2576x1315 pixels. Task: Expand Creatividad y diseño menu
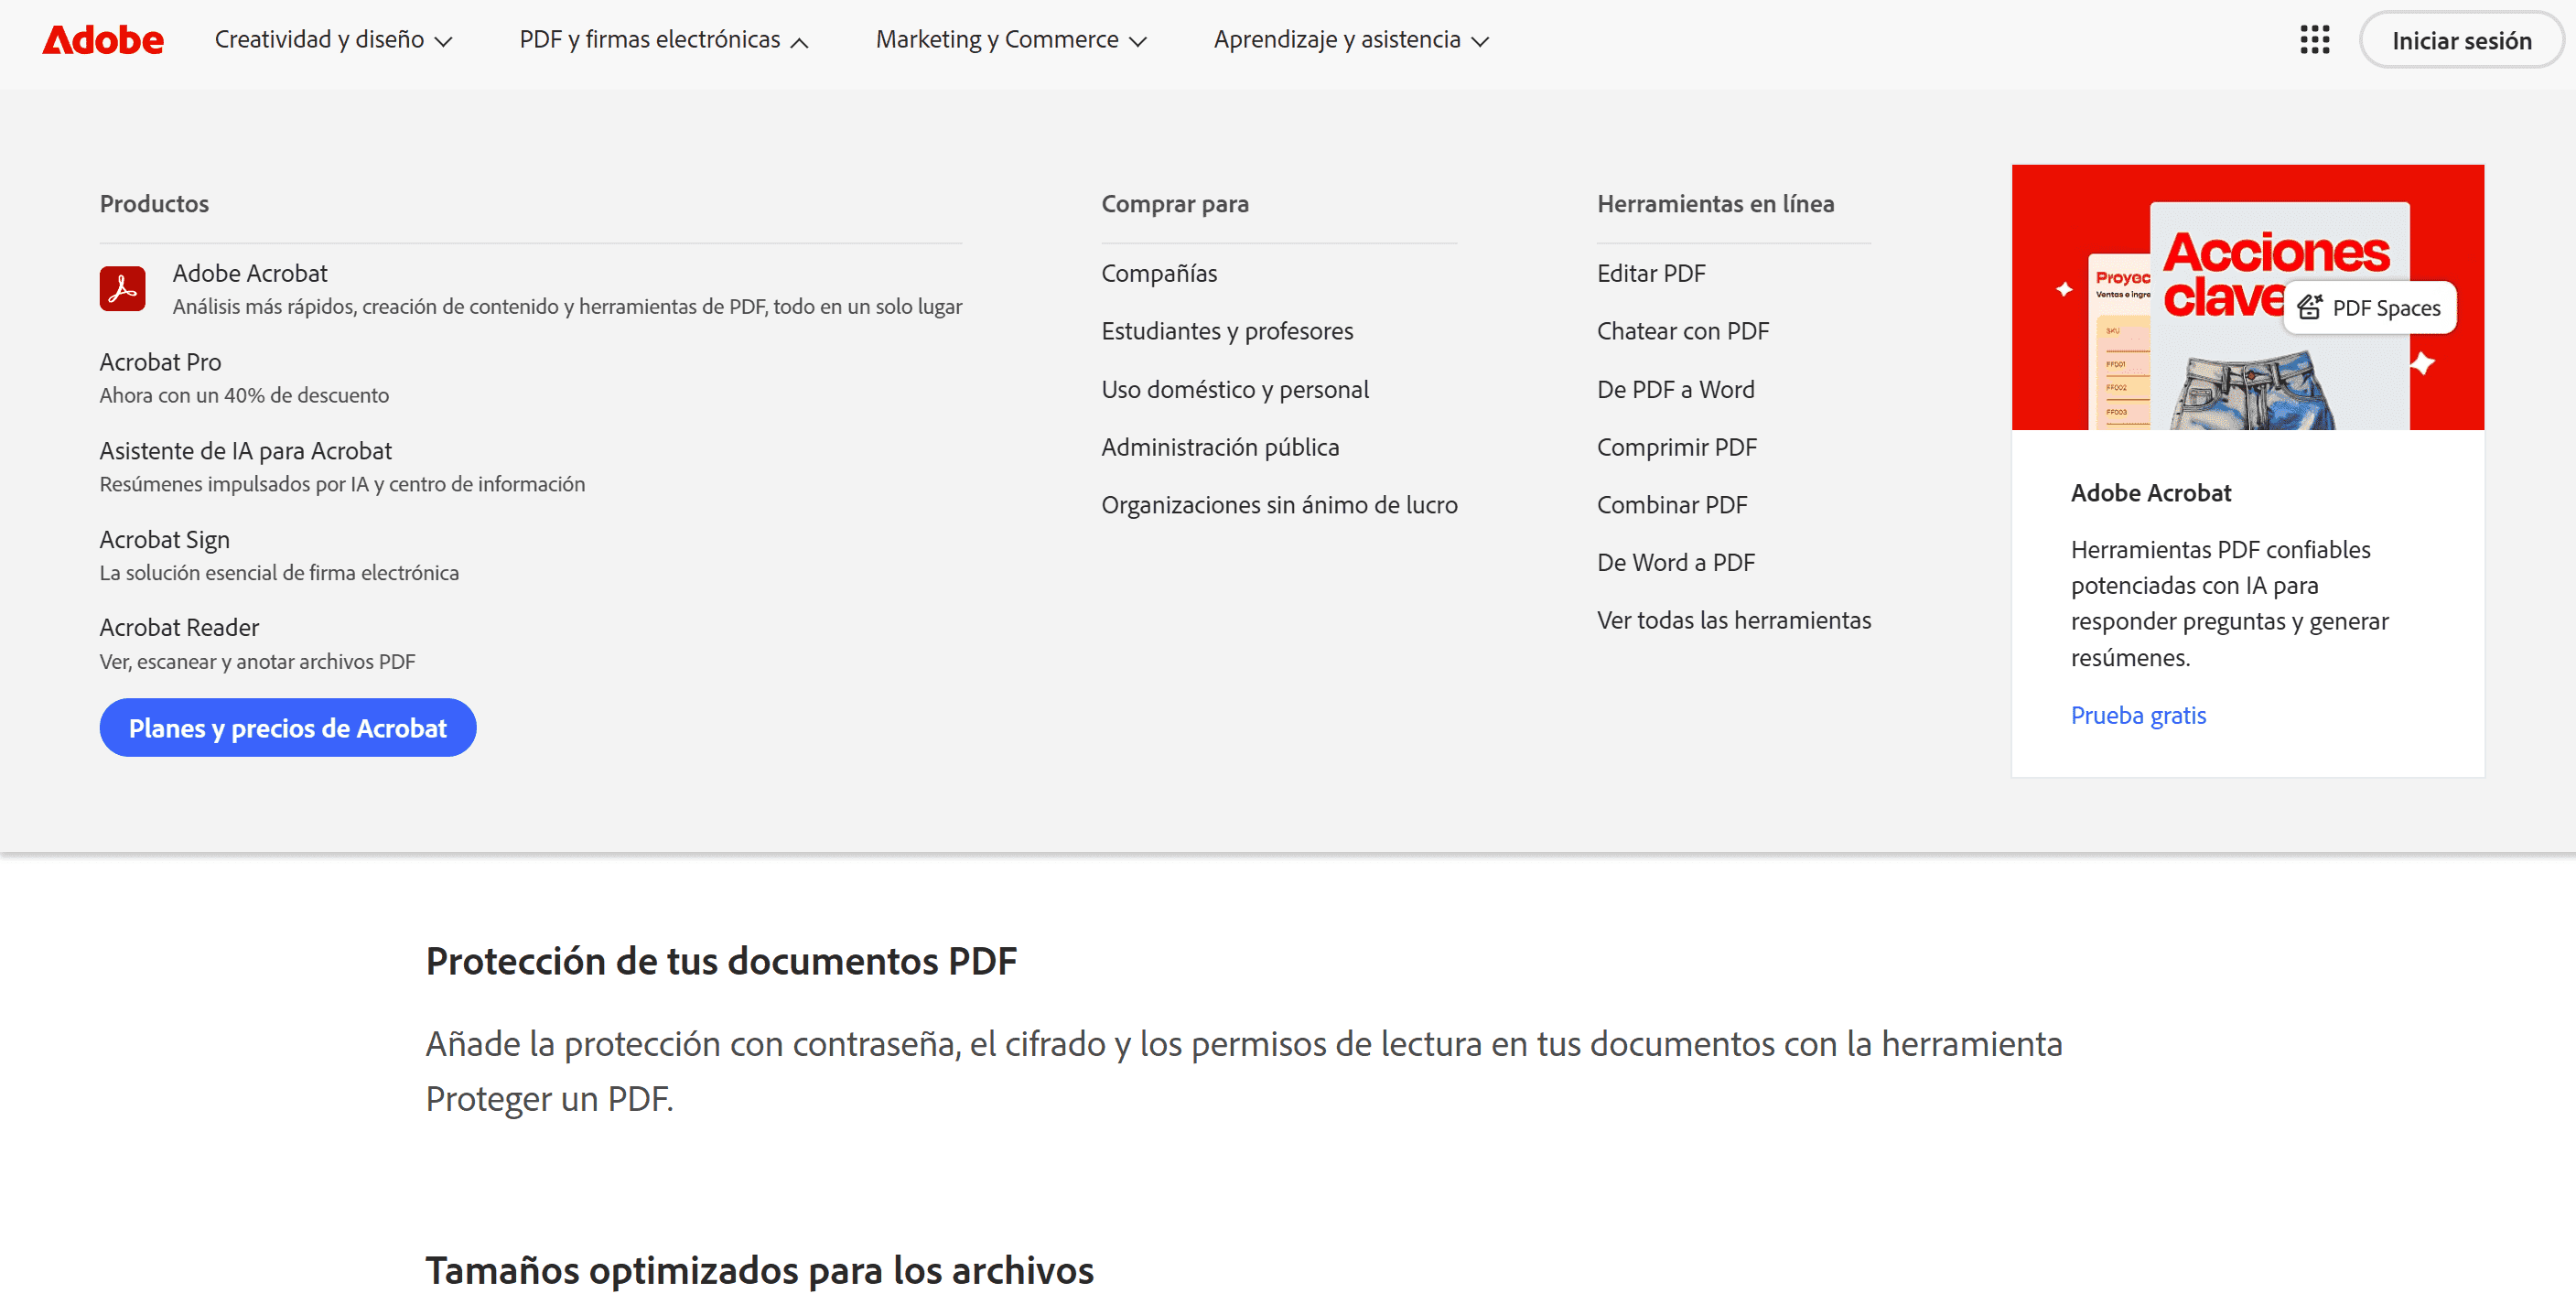coord(333,40)
